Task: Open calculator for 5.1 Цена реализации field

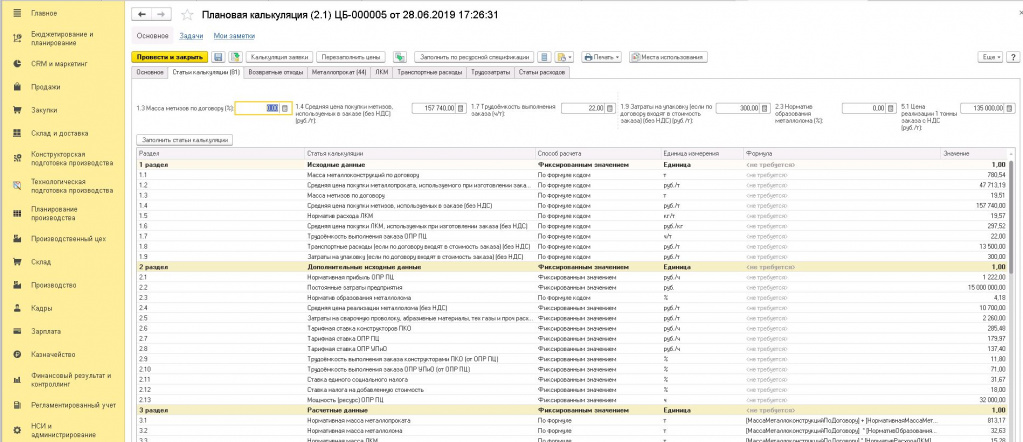Action: click(x=1011, y=108)
